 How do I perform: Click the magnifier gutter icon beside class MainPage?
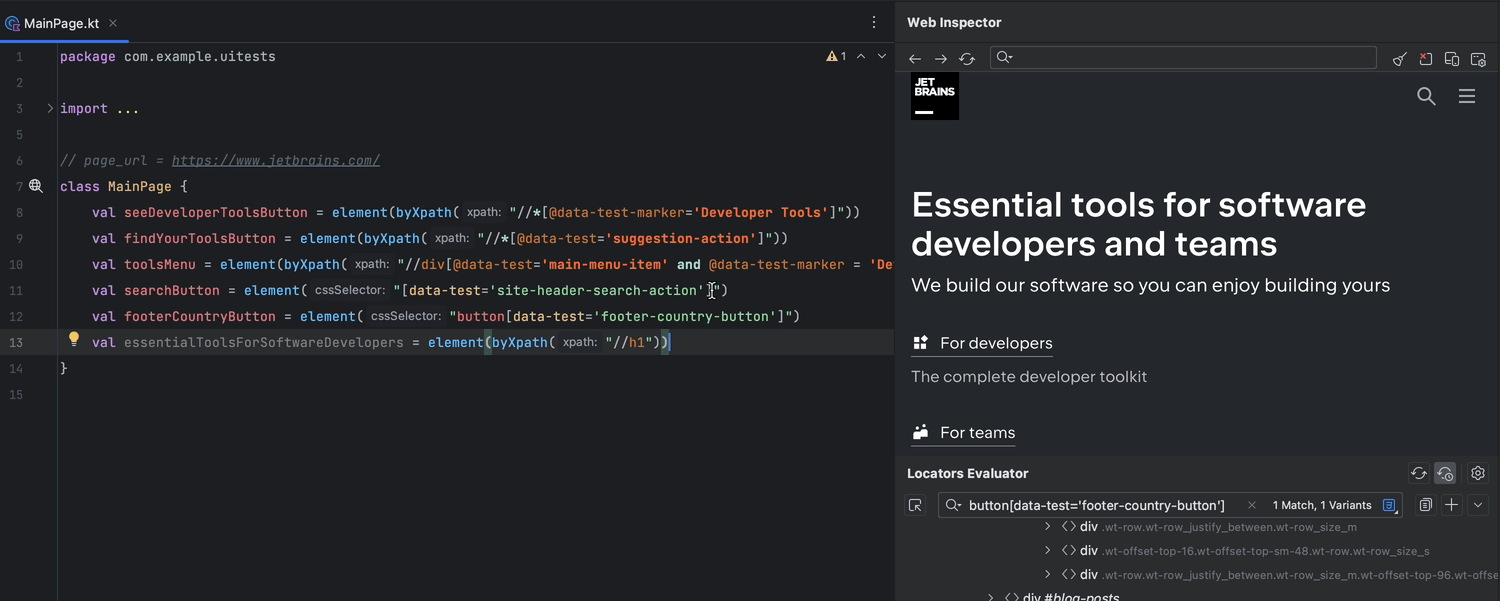pos(36,186)
